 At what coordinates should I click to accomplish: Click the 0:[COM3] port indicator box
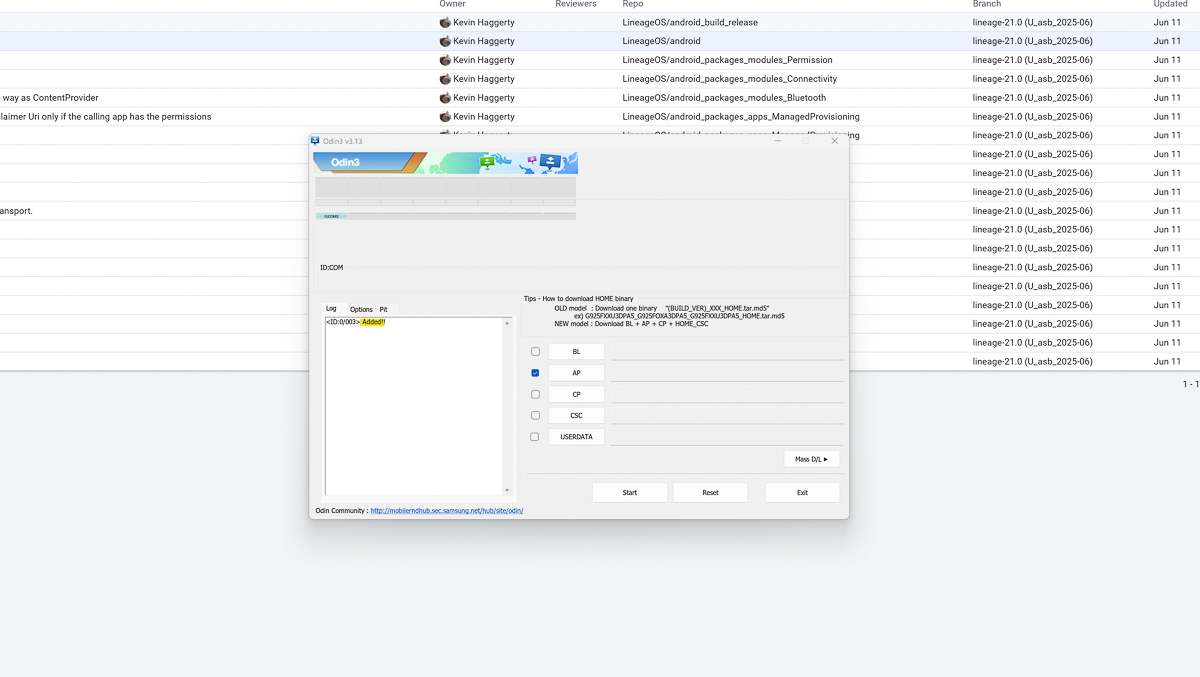pyautogui.click(x=331, y=216)
